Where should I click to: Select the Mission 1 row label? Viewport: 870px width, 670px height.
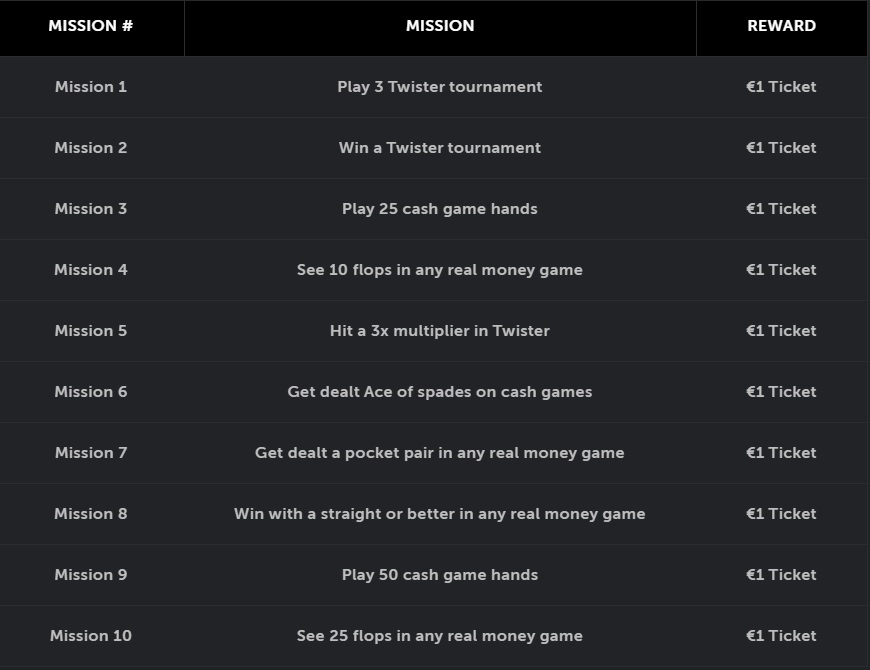[91, 87]
